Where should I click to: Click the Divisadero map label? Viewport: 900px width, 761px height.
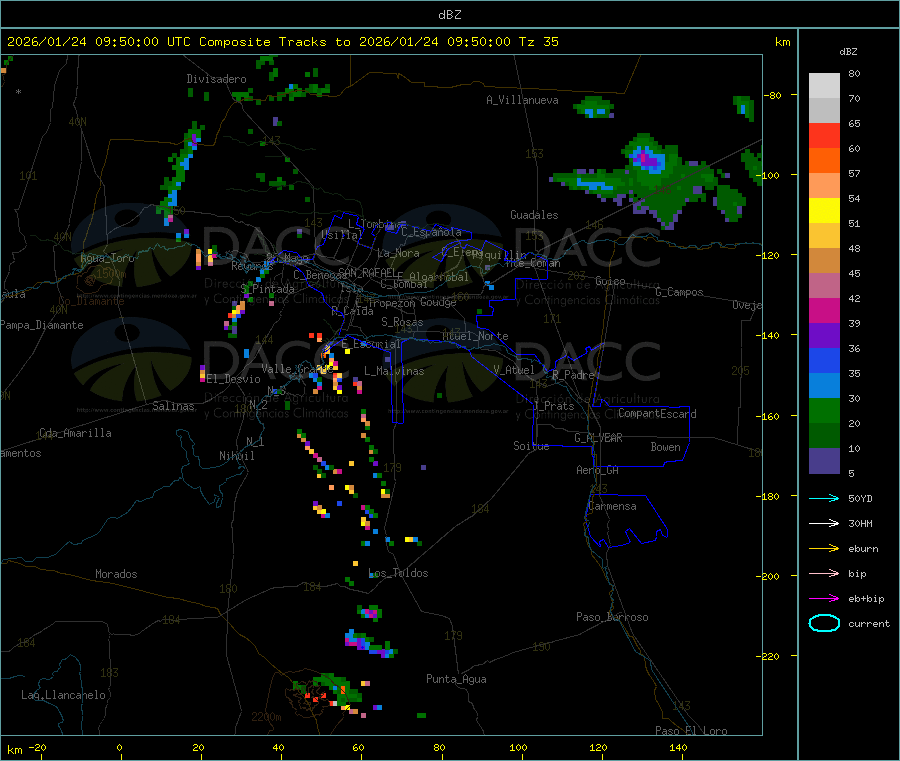[x=216, y=79]
